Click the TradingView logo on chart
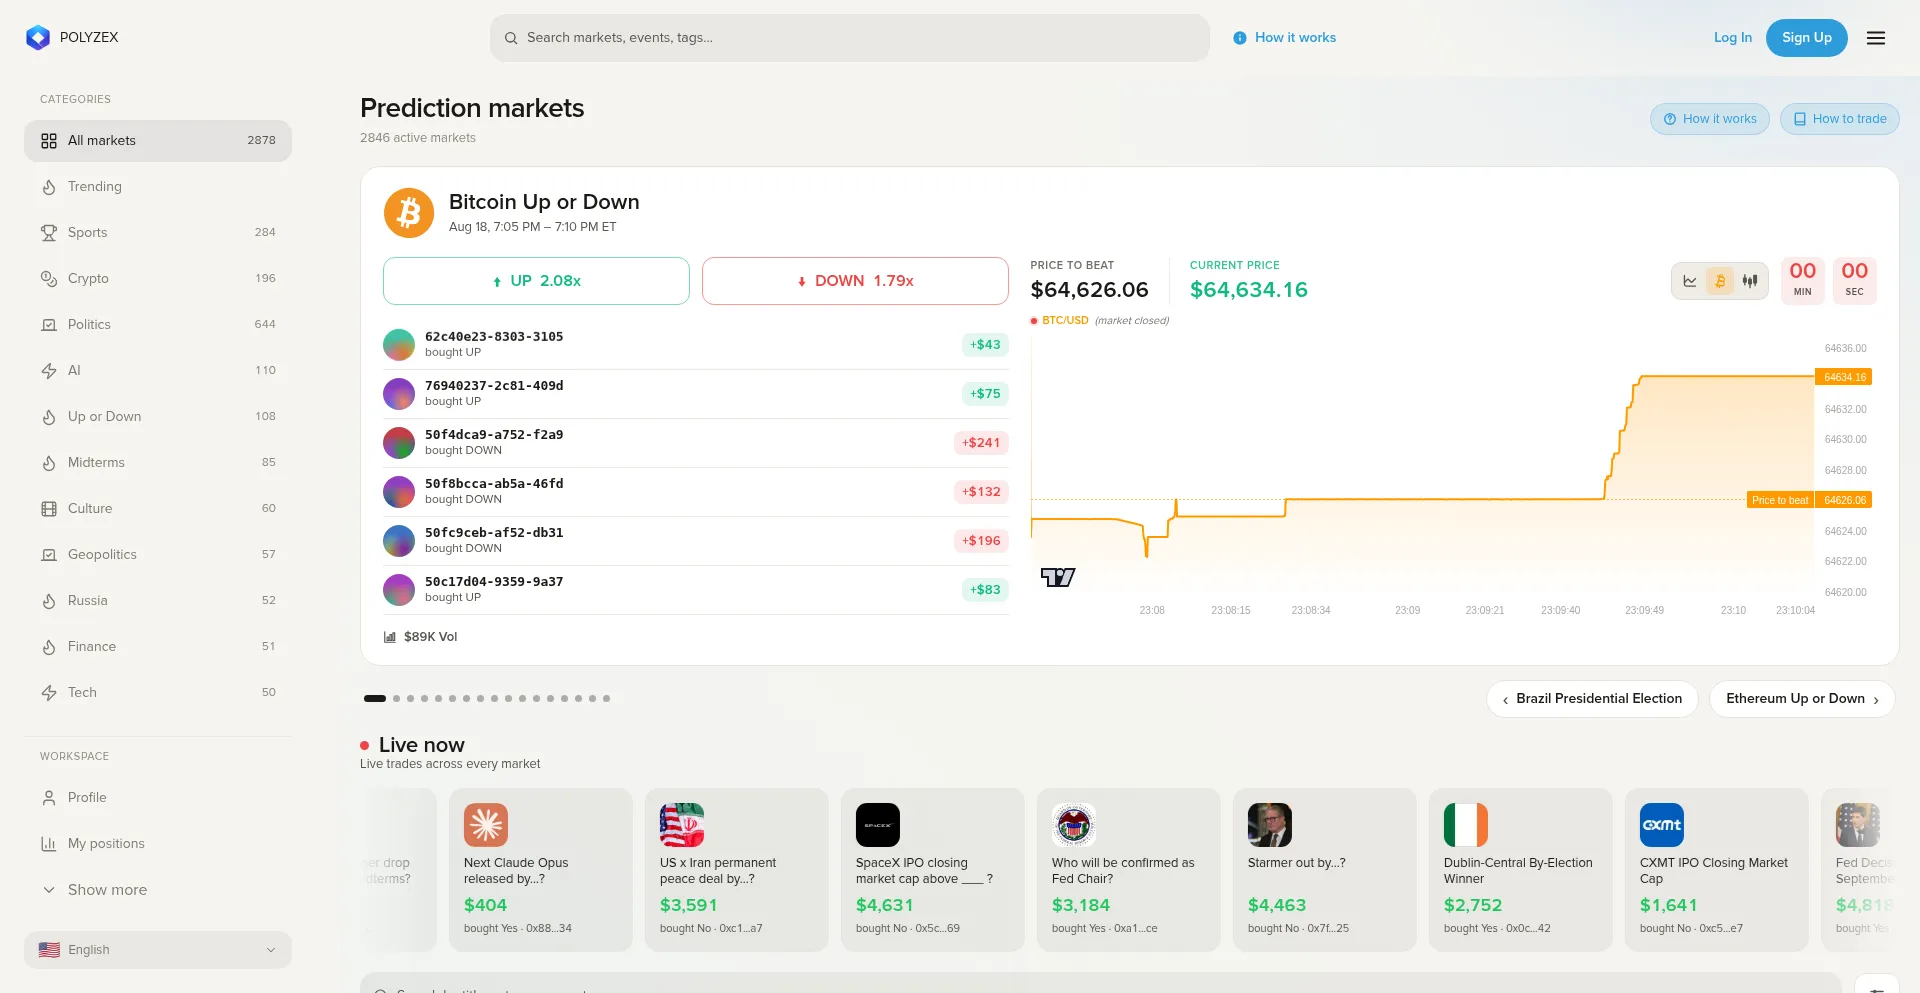The image size is (1920, 993). pyautogui.click(x=1057, y=577)
